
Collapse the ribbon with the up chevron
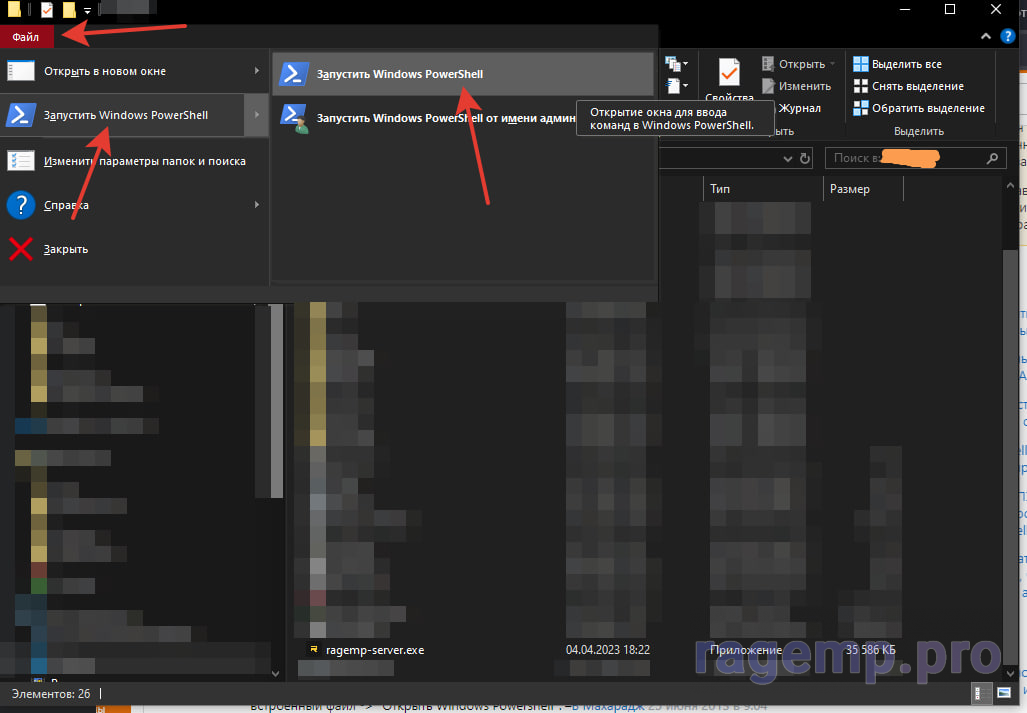[x=986, y=37]
